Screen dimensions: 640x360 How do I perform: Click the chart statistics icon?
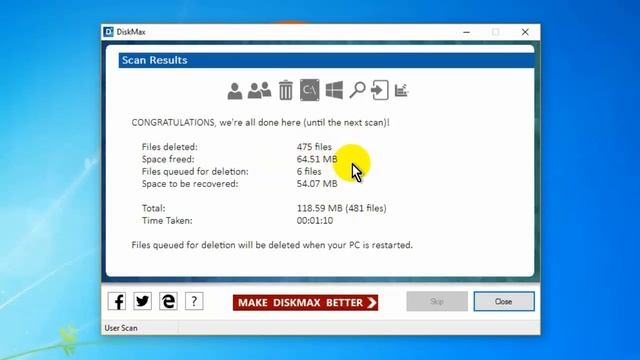pyautogui.click(x=402, y=90)
